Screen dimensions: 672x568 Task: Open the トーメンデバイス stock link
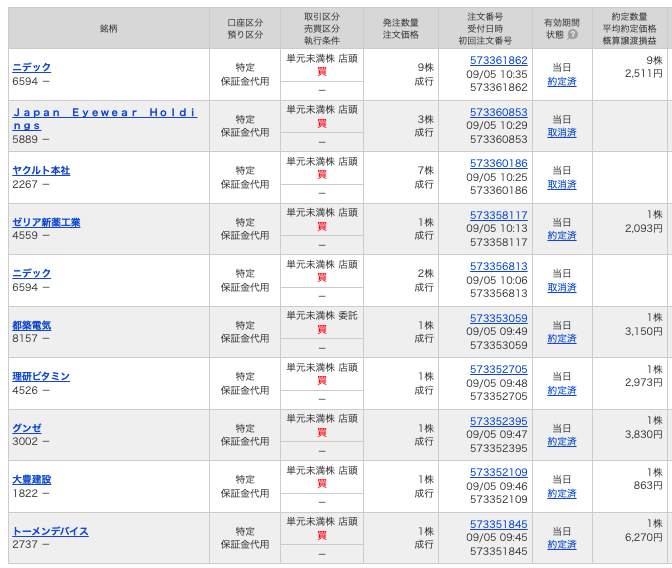[x=51, y=531]
